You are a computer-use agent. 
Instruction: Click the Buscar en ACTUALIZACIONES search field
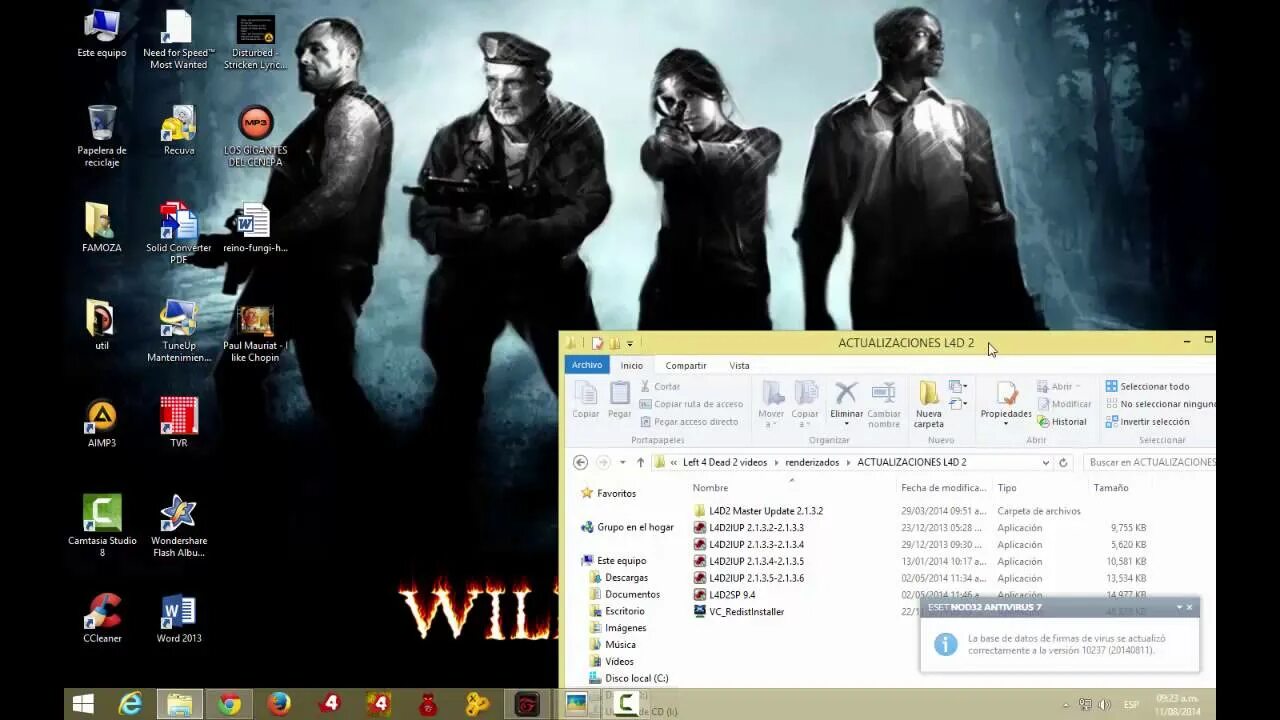point(1150,463)
